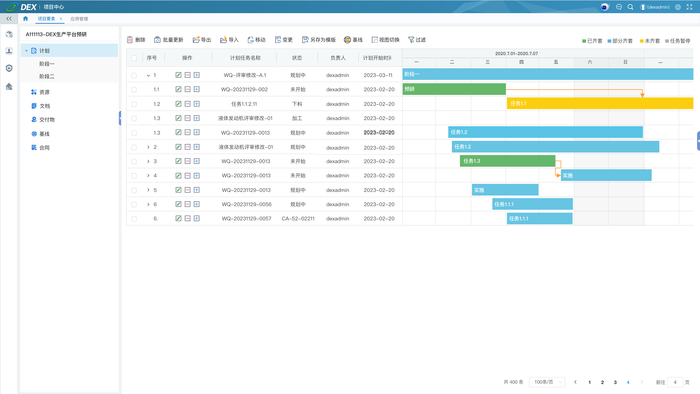This screenshot has width=700, height=394.
Task: Expand row 3 with the chevron
Action: [148, 161]
